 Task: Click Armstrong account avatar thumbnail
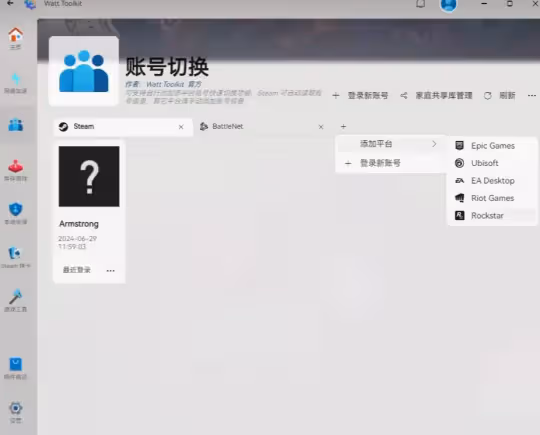pos(89,176)
